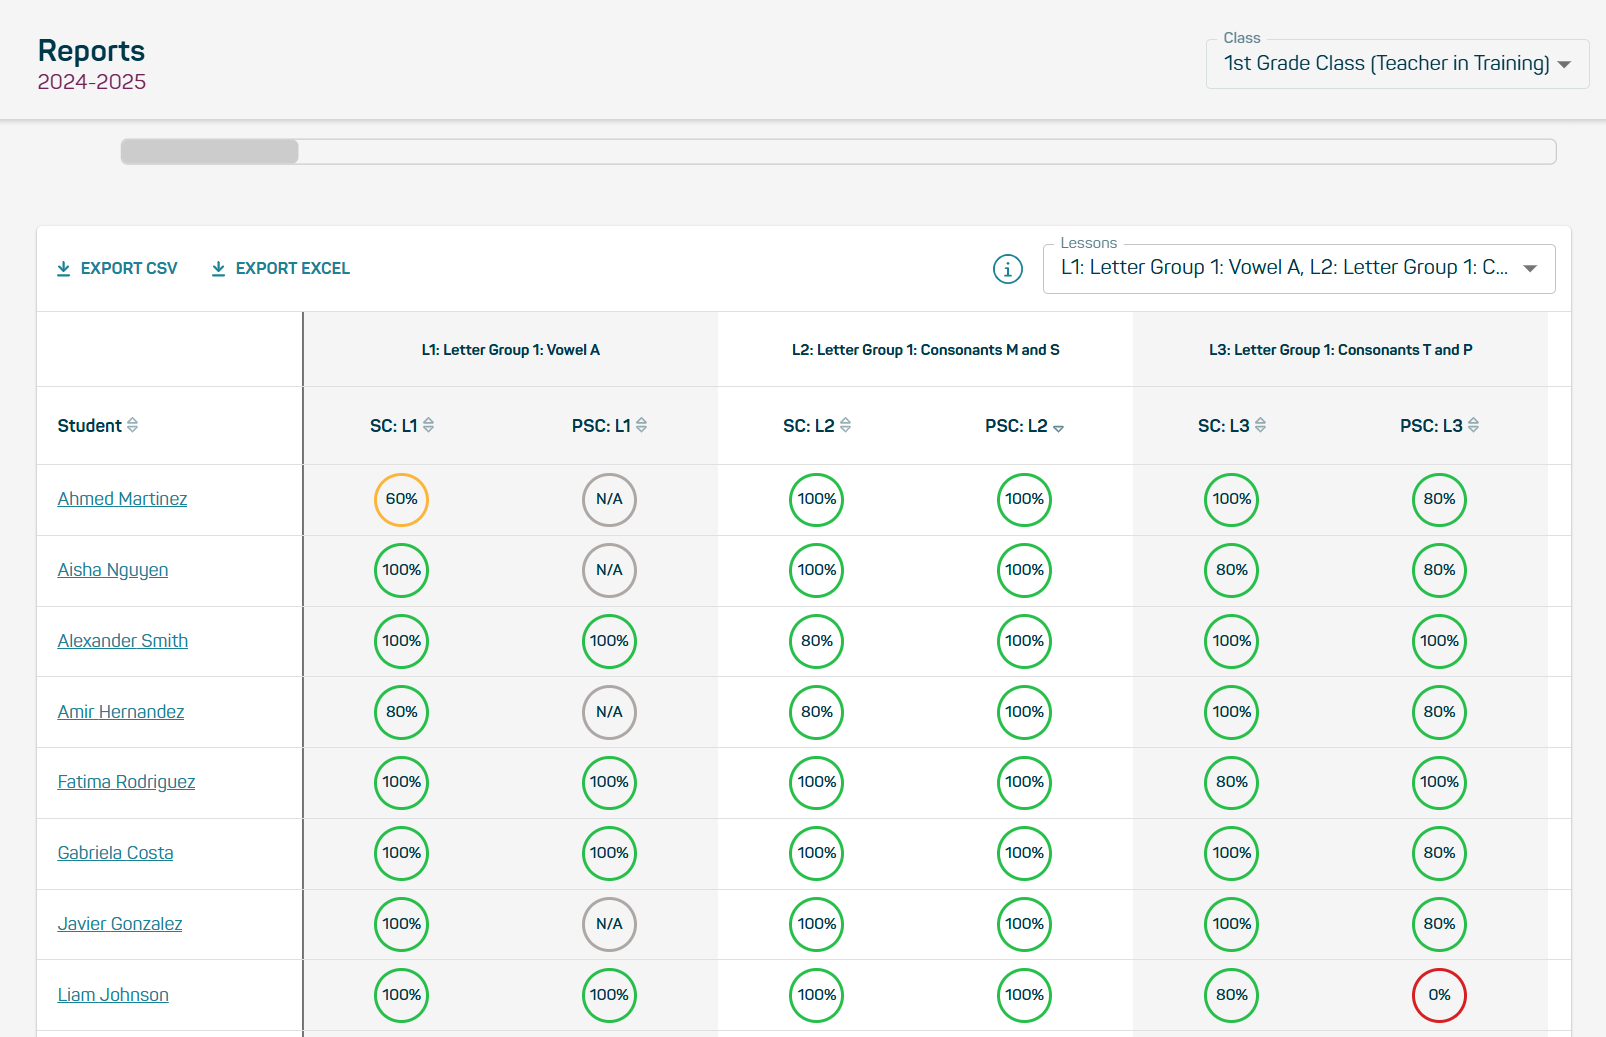Click Gabriela Costa's 100% SC: L1 score

pyautogui.click(x=402, y=853)
